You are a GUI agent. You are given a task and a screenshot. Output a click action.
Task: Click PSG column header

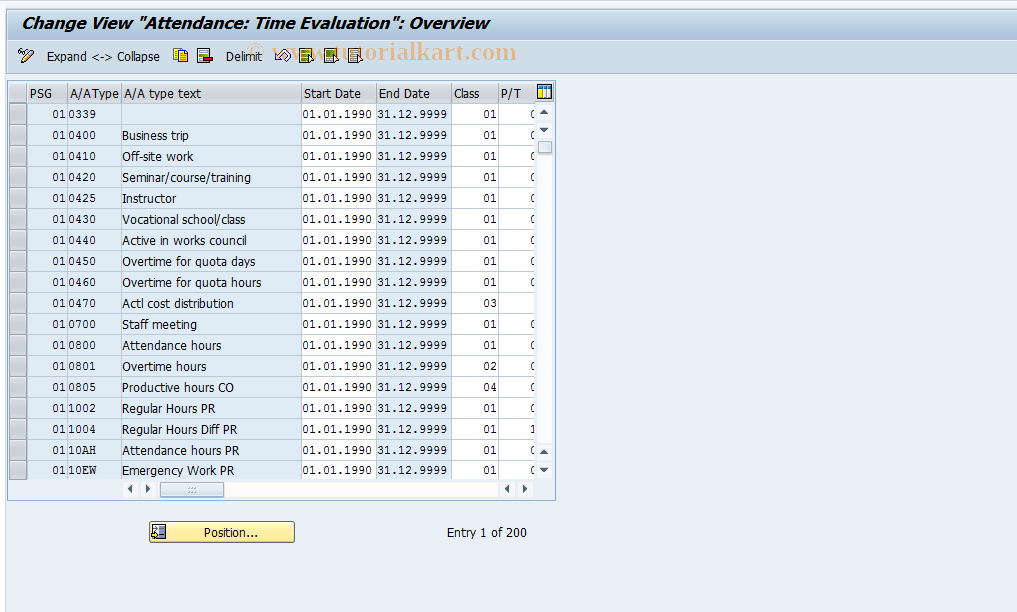click(x=47, y=93)
